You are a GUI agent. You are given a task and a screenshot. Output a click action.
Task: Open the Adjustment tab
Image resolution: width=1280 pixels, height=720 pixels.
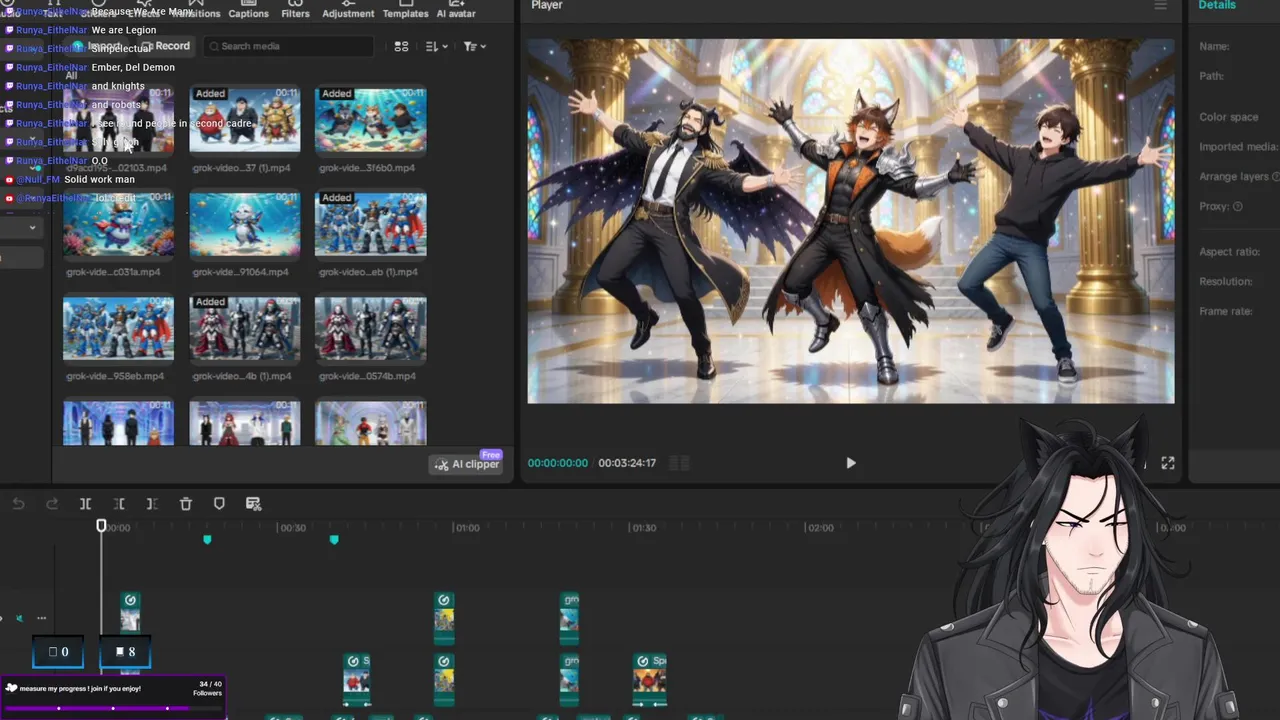[348, 10]
